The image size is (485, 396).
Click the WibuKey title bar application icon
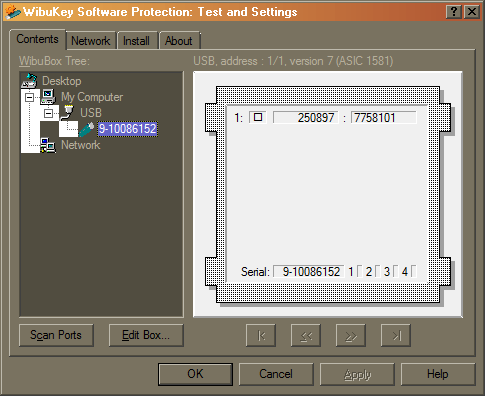[13, 12]
